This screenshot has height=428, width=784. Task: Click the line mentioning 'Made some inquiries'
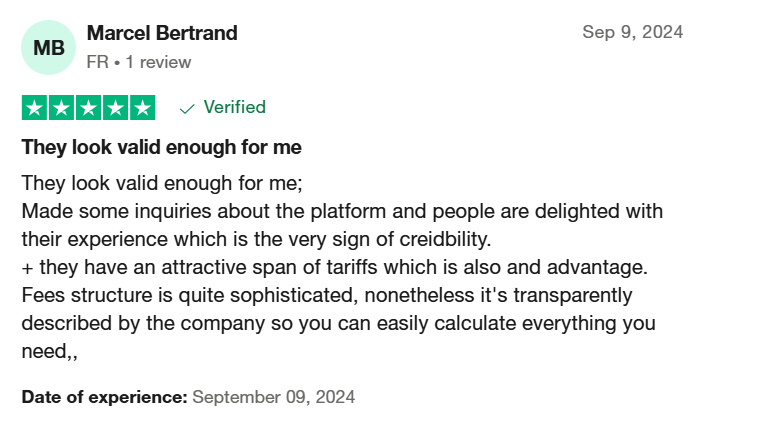pos(342,211)
